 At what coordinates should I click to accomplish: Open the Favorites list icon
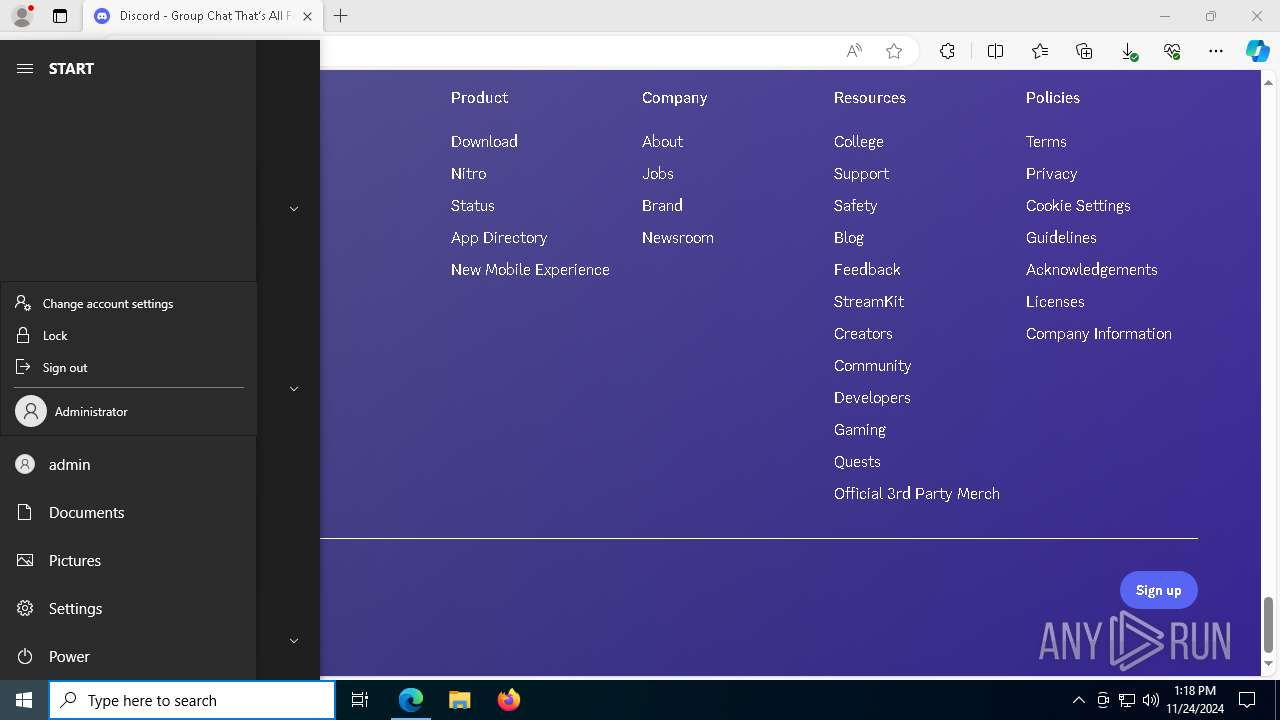tap(1040, 51)
